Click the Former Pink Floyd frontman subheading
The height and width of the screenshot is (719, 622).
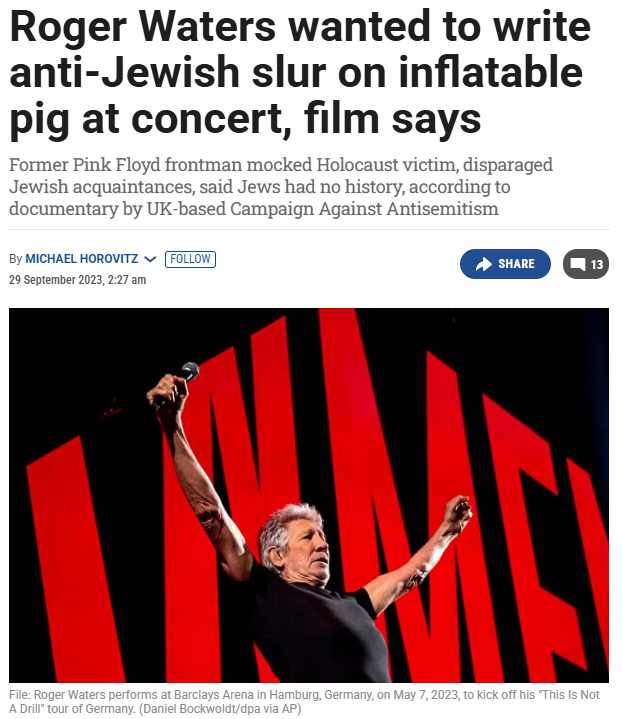281,187
